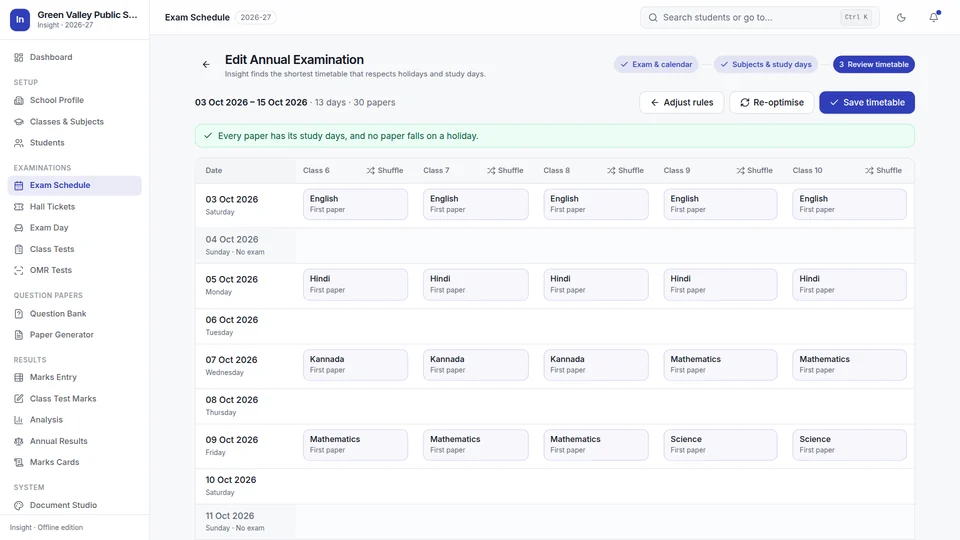960x540 pixels.
Task: Open Marks Entry menu item
Action: (75, 377)
